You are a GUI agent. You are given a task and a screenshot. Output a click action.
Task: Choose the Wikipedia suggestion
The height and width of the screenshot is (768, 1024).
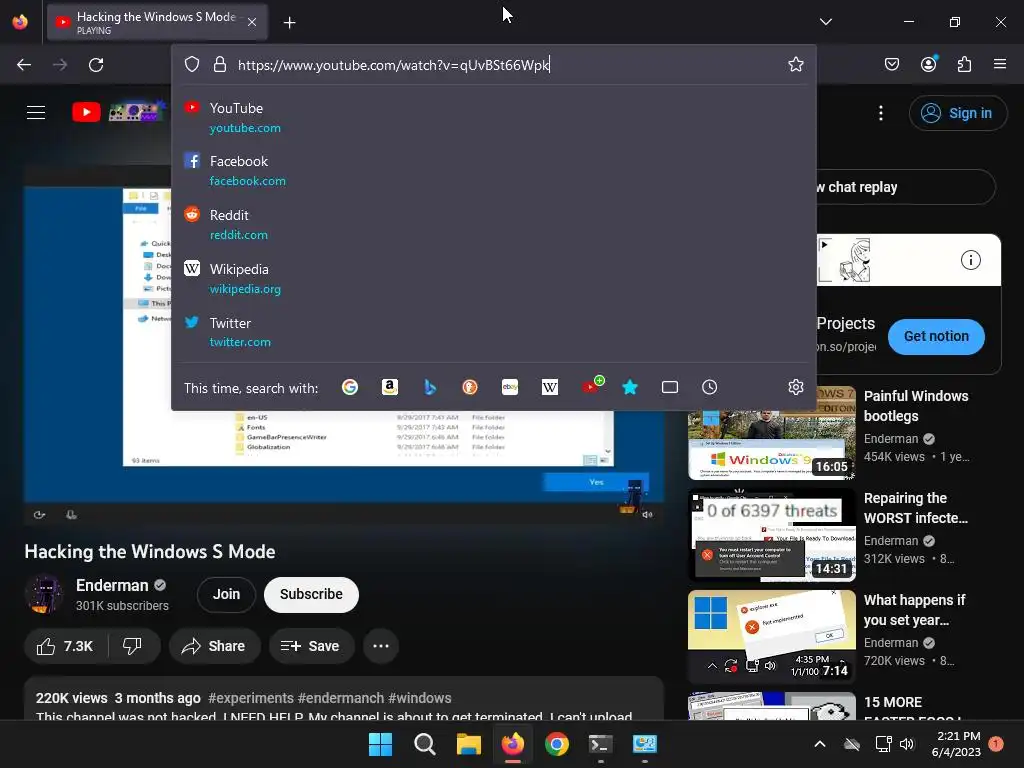(493, 278)
